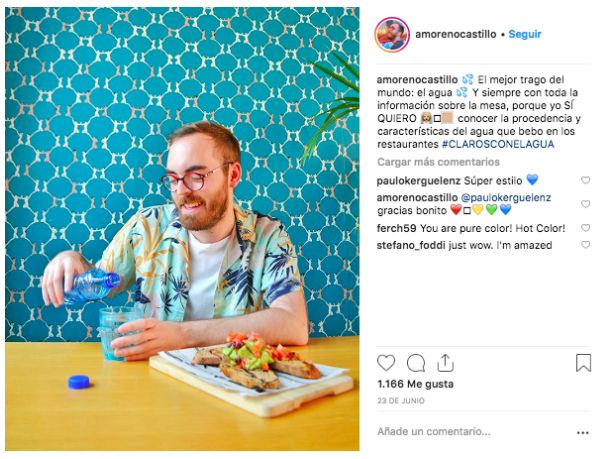Open the amorenocastillo username in the header
Image resolution: width=614 pixels, height=459 pixels.
(456, 34)
